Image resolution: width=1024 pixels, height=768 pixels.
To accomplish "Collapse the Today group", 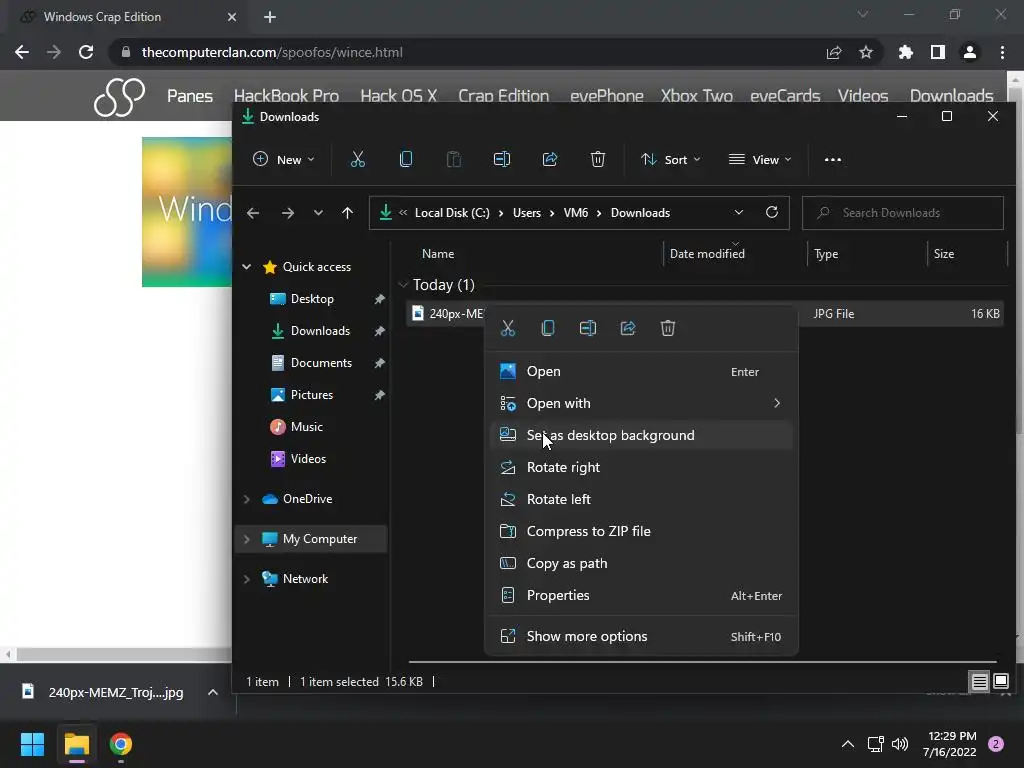I will tap(404, 285).
